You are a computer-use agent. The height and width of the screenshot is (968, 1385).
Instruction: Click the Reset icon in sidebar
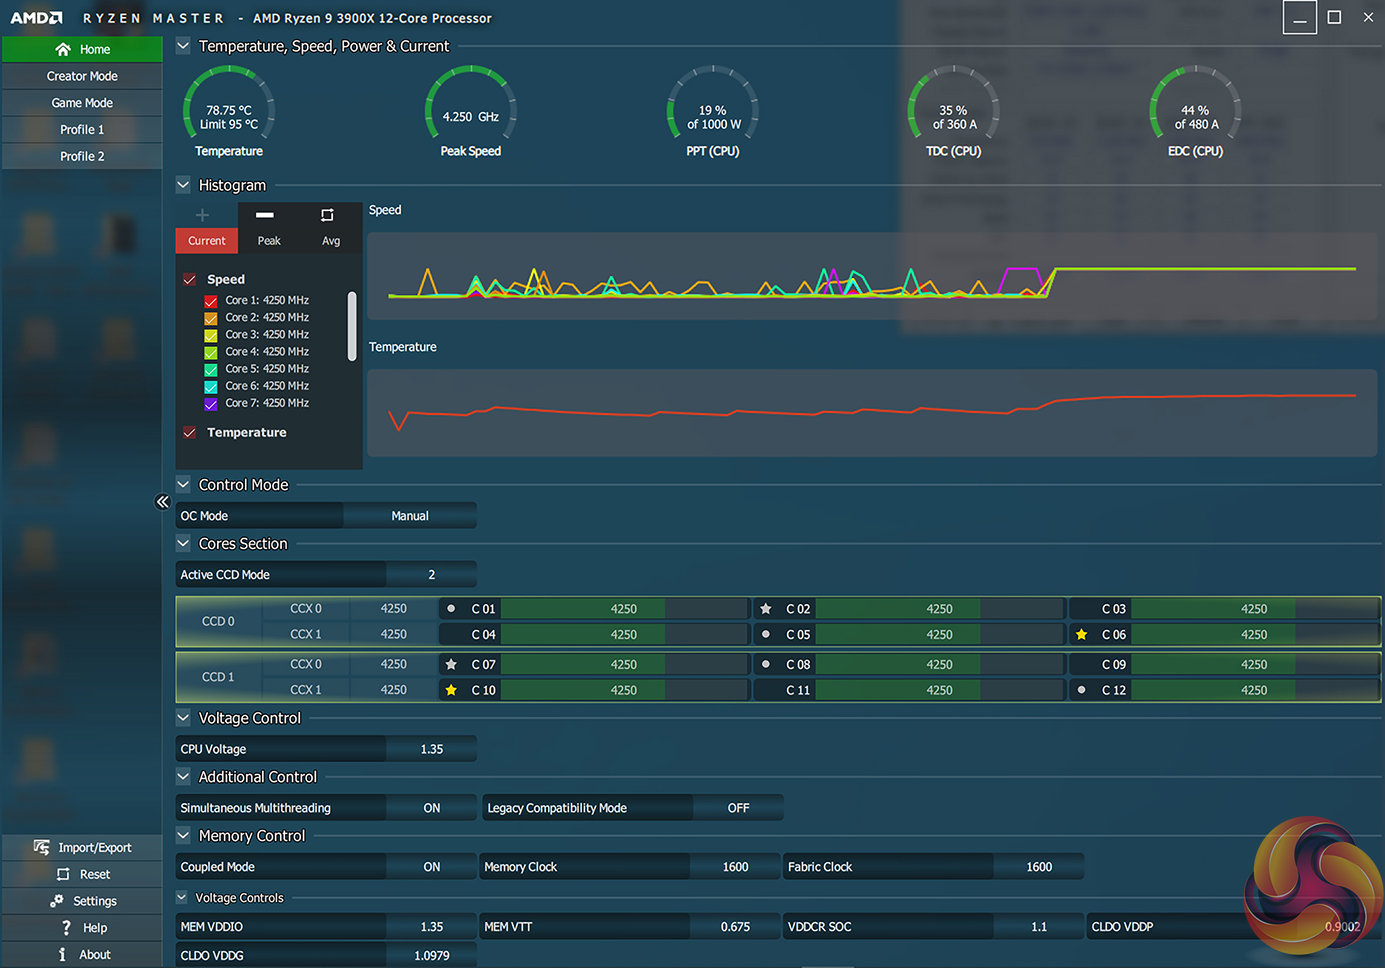(63, 875)
